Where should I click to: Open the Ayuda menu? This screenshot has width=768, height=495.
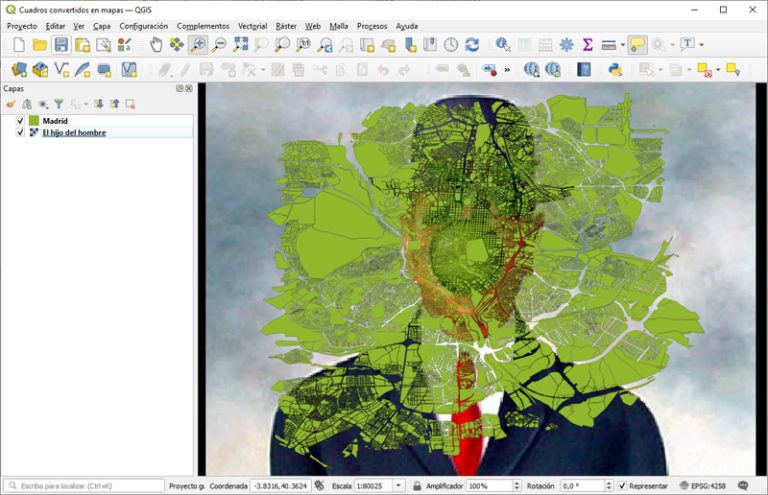click(x=407, y=26)
